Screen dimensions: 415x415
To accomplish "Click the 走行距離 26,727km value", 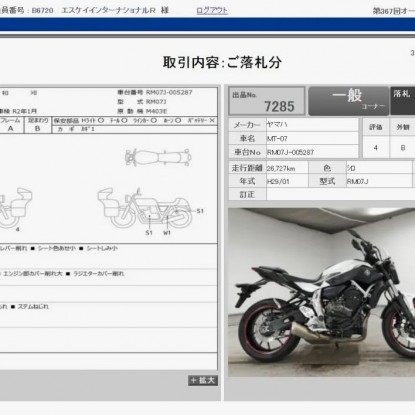I will click(287, 168).
